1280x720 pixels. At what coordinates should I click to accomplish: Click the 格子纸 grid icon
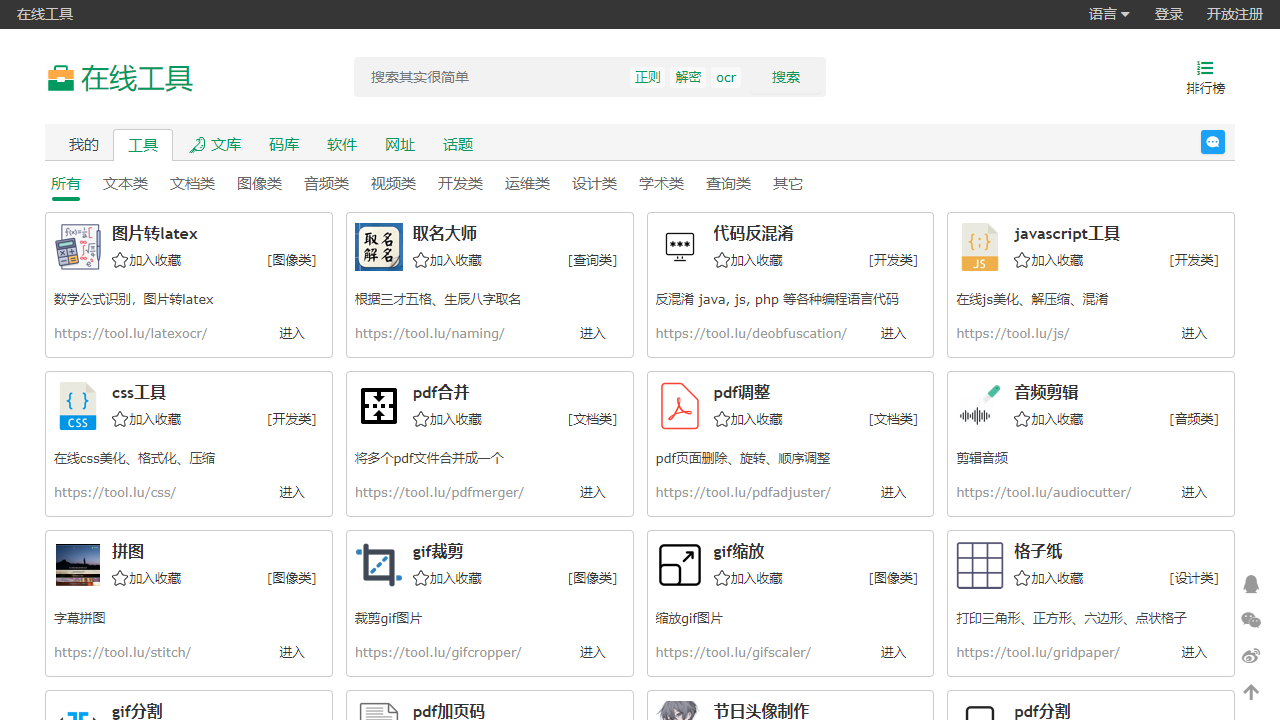click(980, 565)
